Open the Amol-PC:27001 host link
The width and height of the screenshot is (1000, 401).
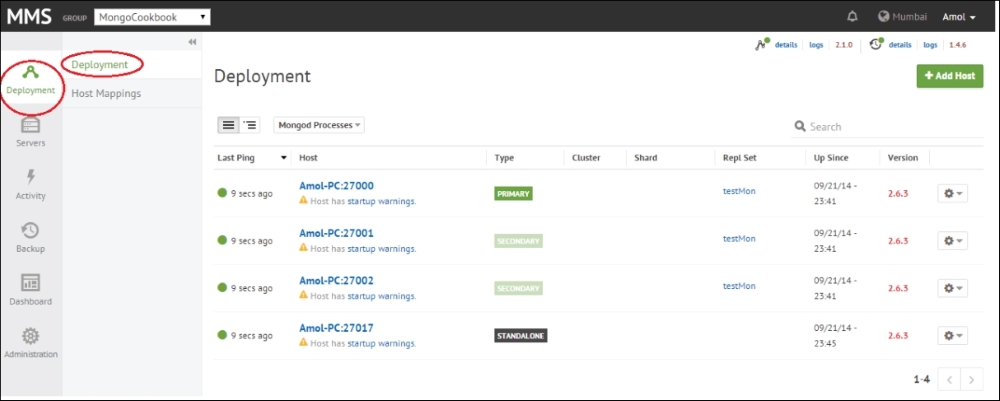point(336,233)
